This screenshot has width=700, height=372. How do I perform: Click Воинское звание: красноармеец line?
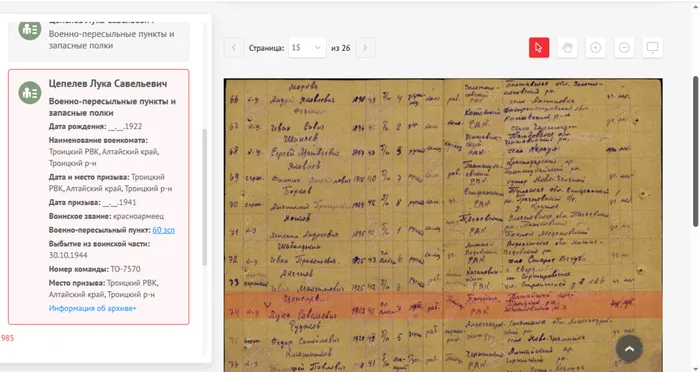coord(106,216)
